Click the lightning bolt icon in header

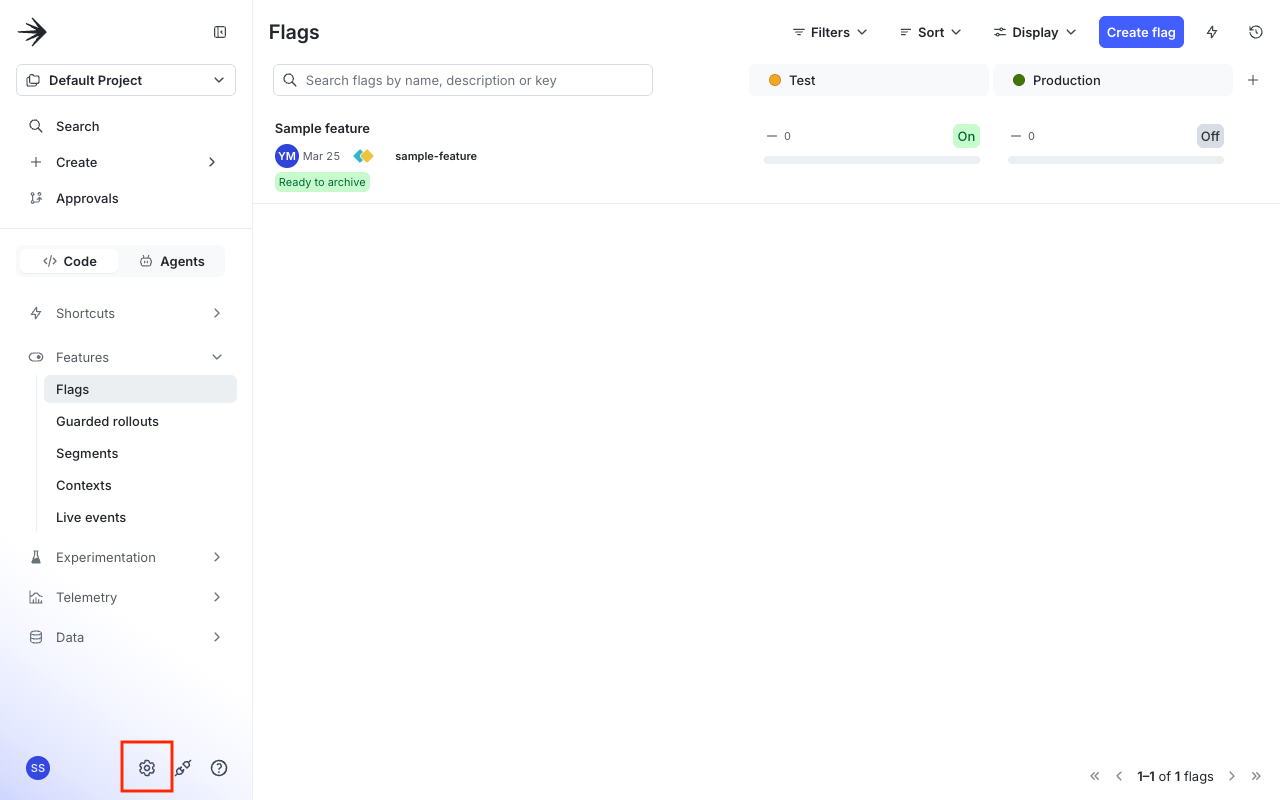1212,32
